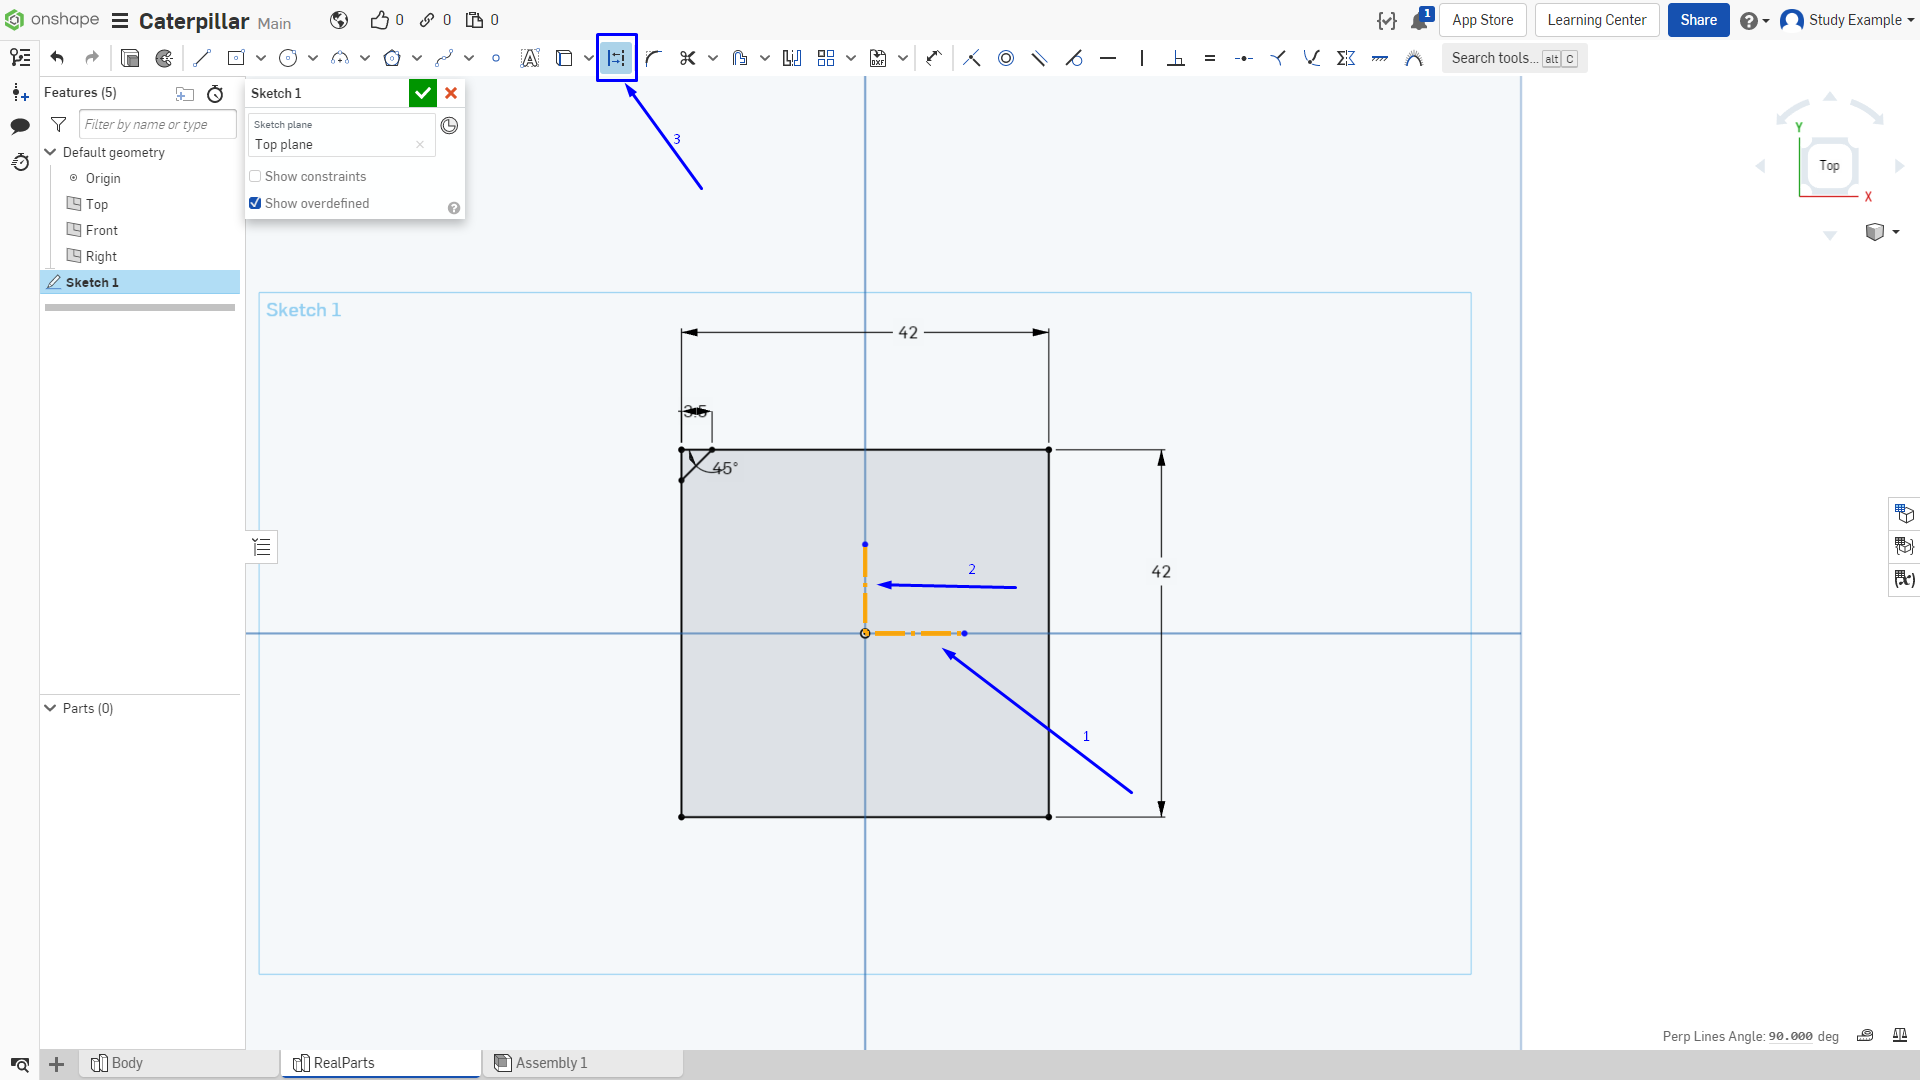The width and height of the screenshot is (1920, 1080).
Task: Click the Filter by name field
Action: pyautogui.click(x=158, y=124)
